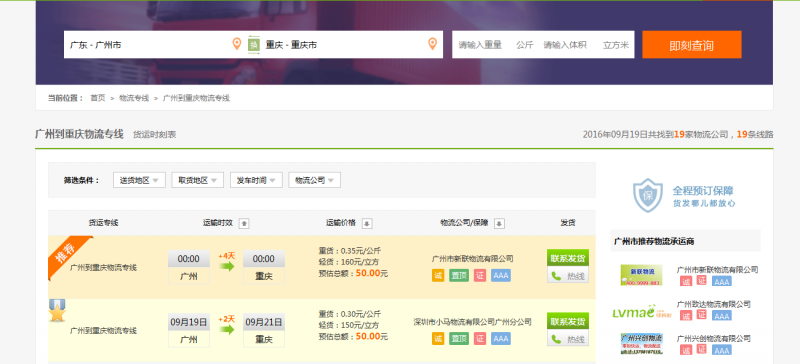This screenshot has width=800, height=364.
Task: Sort by 物流公司/保障 arrow icon
Action: 499,224
